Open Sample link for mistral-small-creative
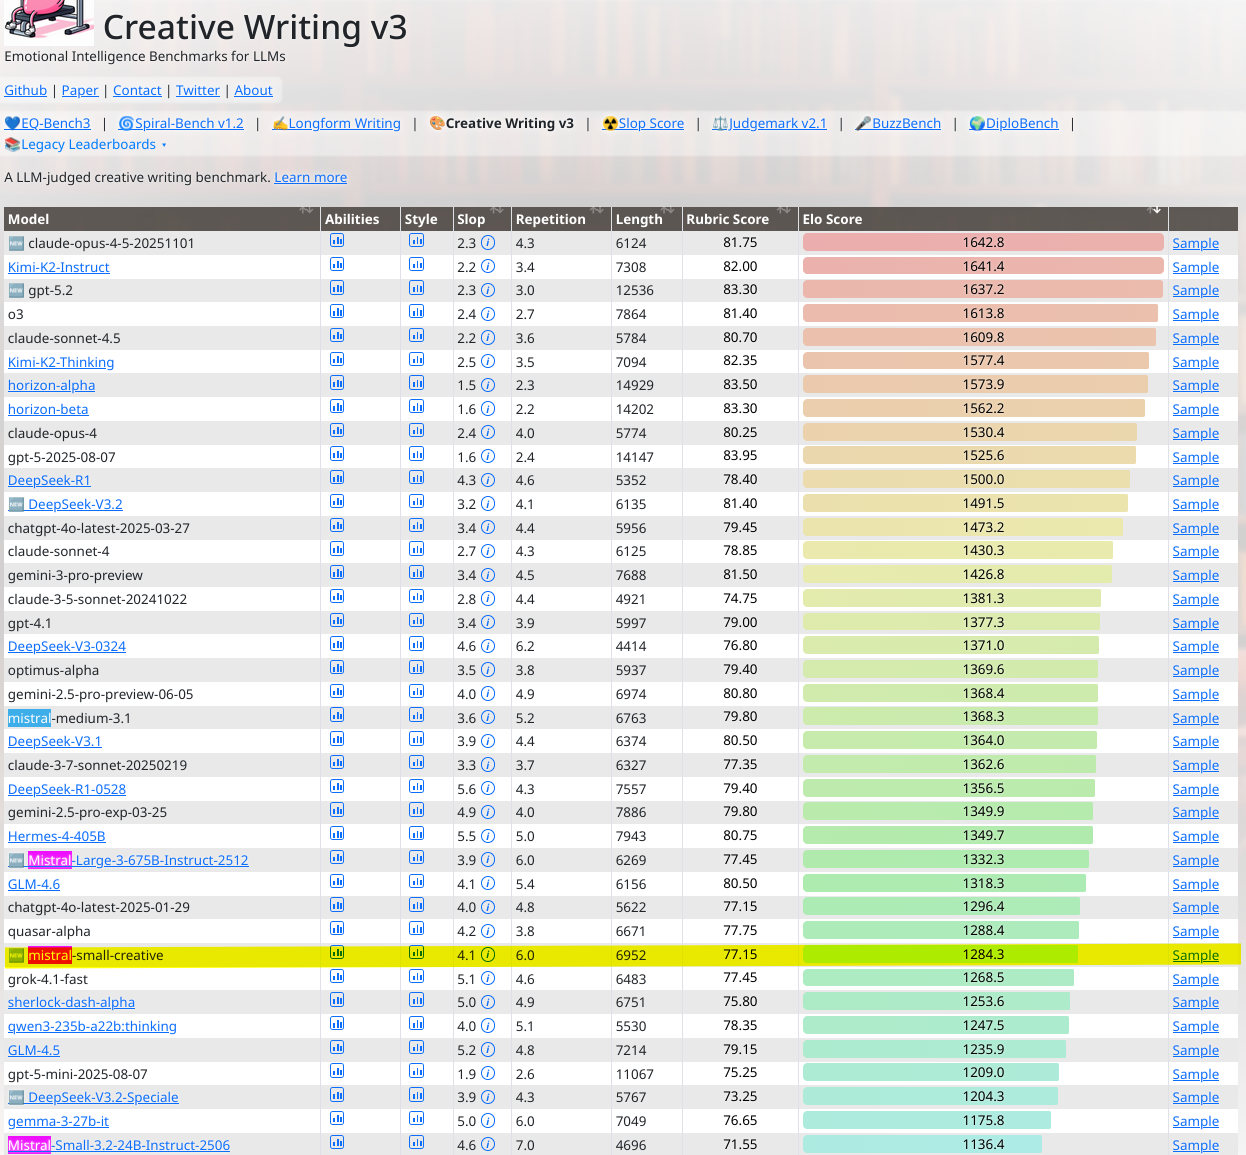 pyautogui.click(x=1195, y=955)
